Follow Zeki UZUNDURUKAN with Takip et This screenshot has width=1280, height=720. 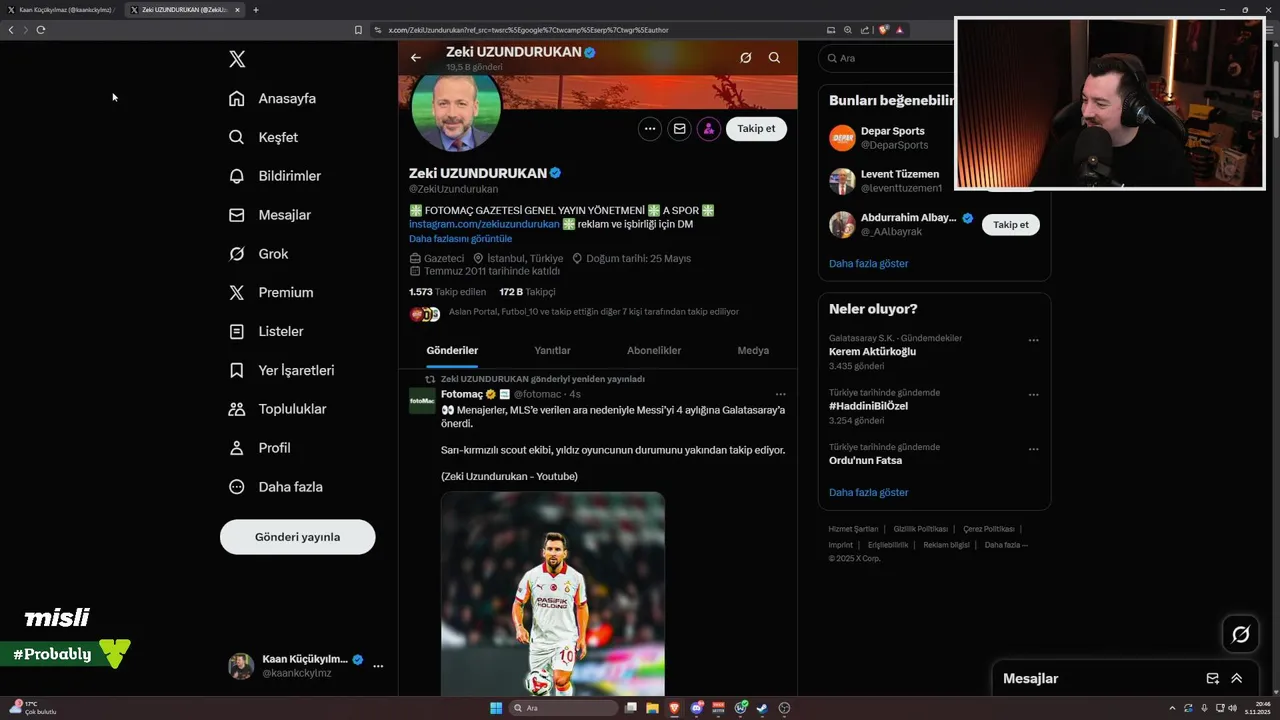pos(757,129)
